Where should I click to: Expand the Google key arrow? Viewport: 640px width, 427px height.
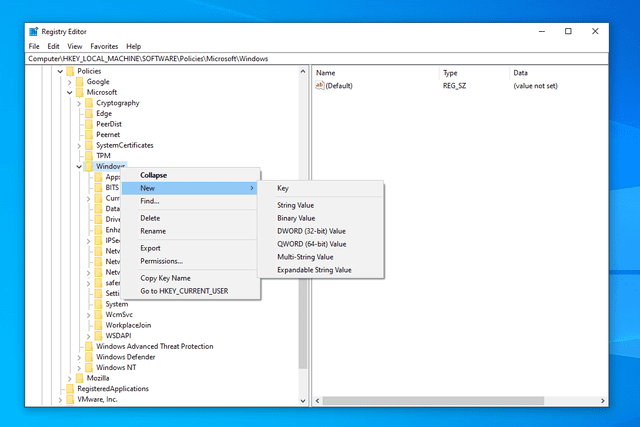pos(70,82)
